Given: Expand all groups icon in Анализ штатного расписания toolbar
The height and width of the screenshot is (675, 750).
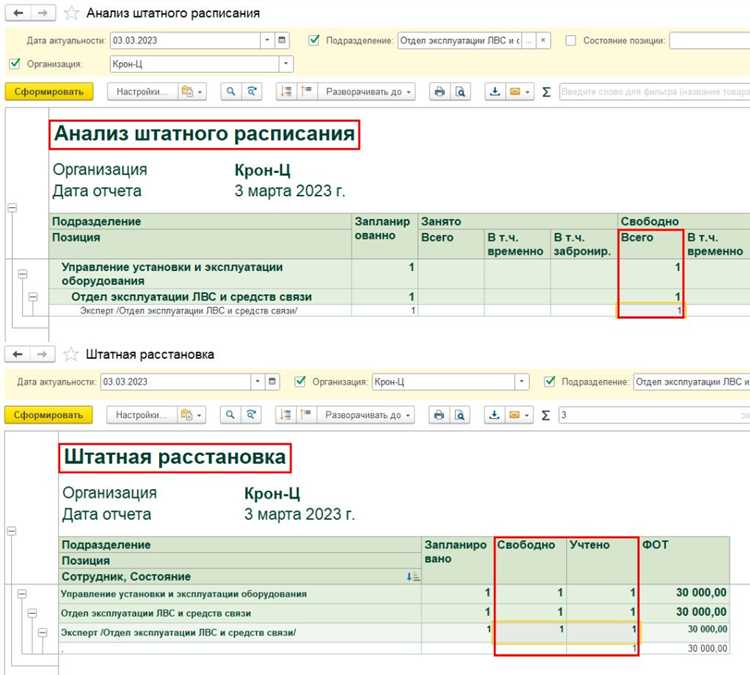Looking at the screenshot, I should tap(307, 91).
